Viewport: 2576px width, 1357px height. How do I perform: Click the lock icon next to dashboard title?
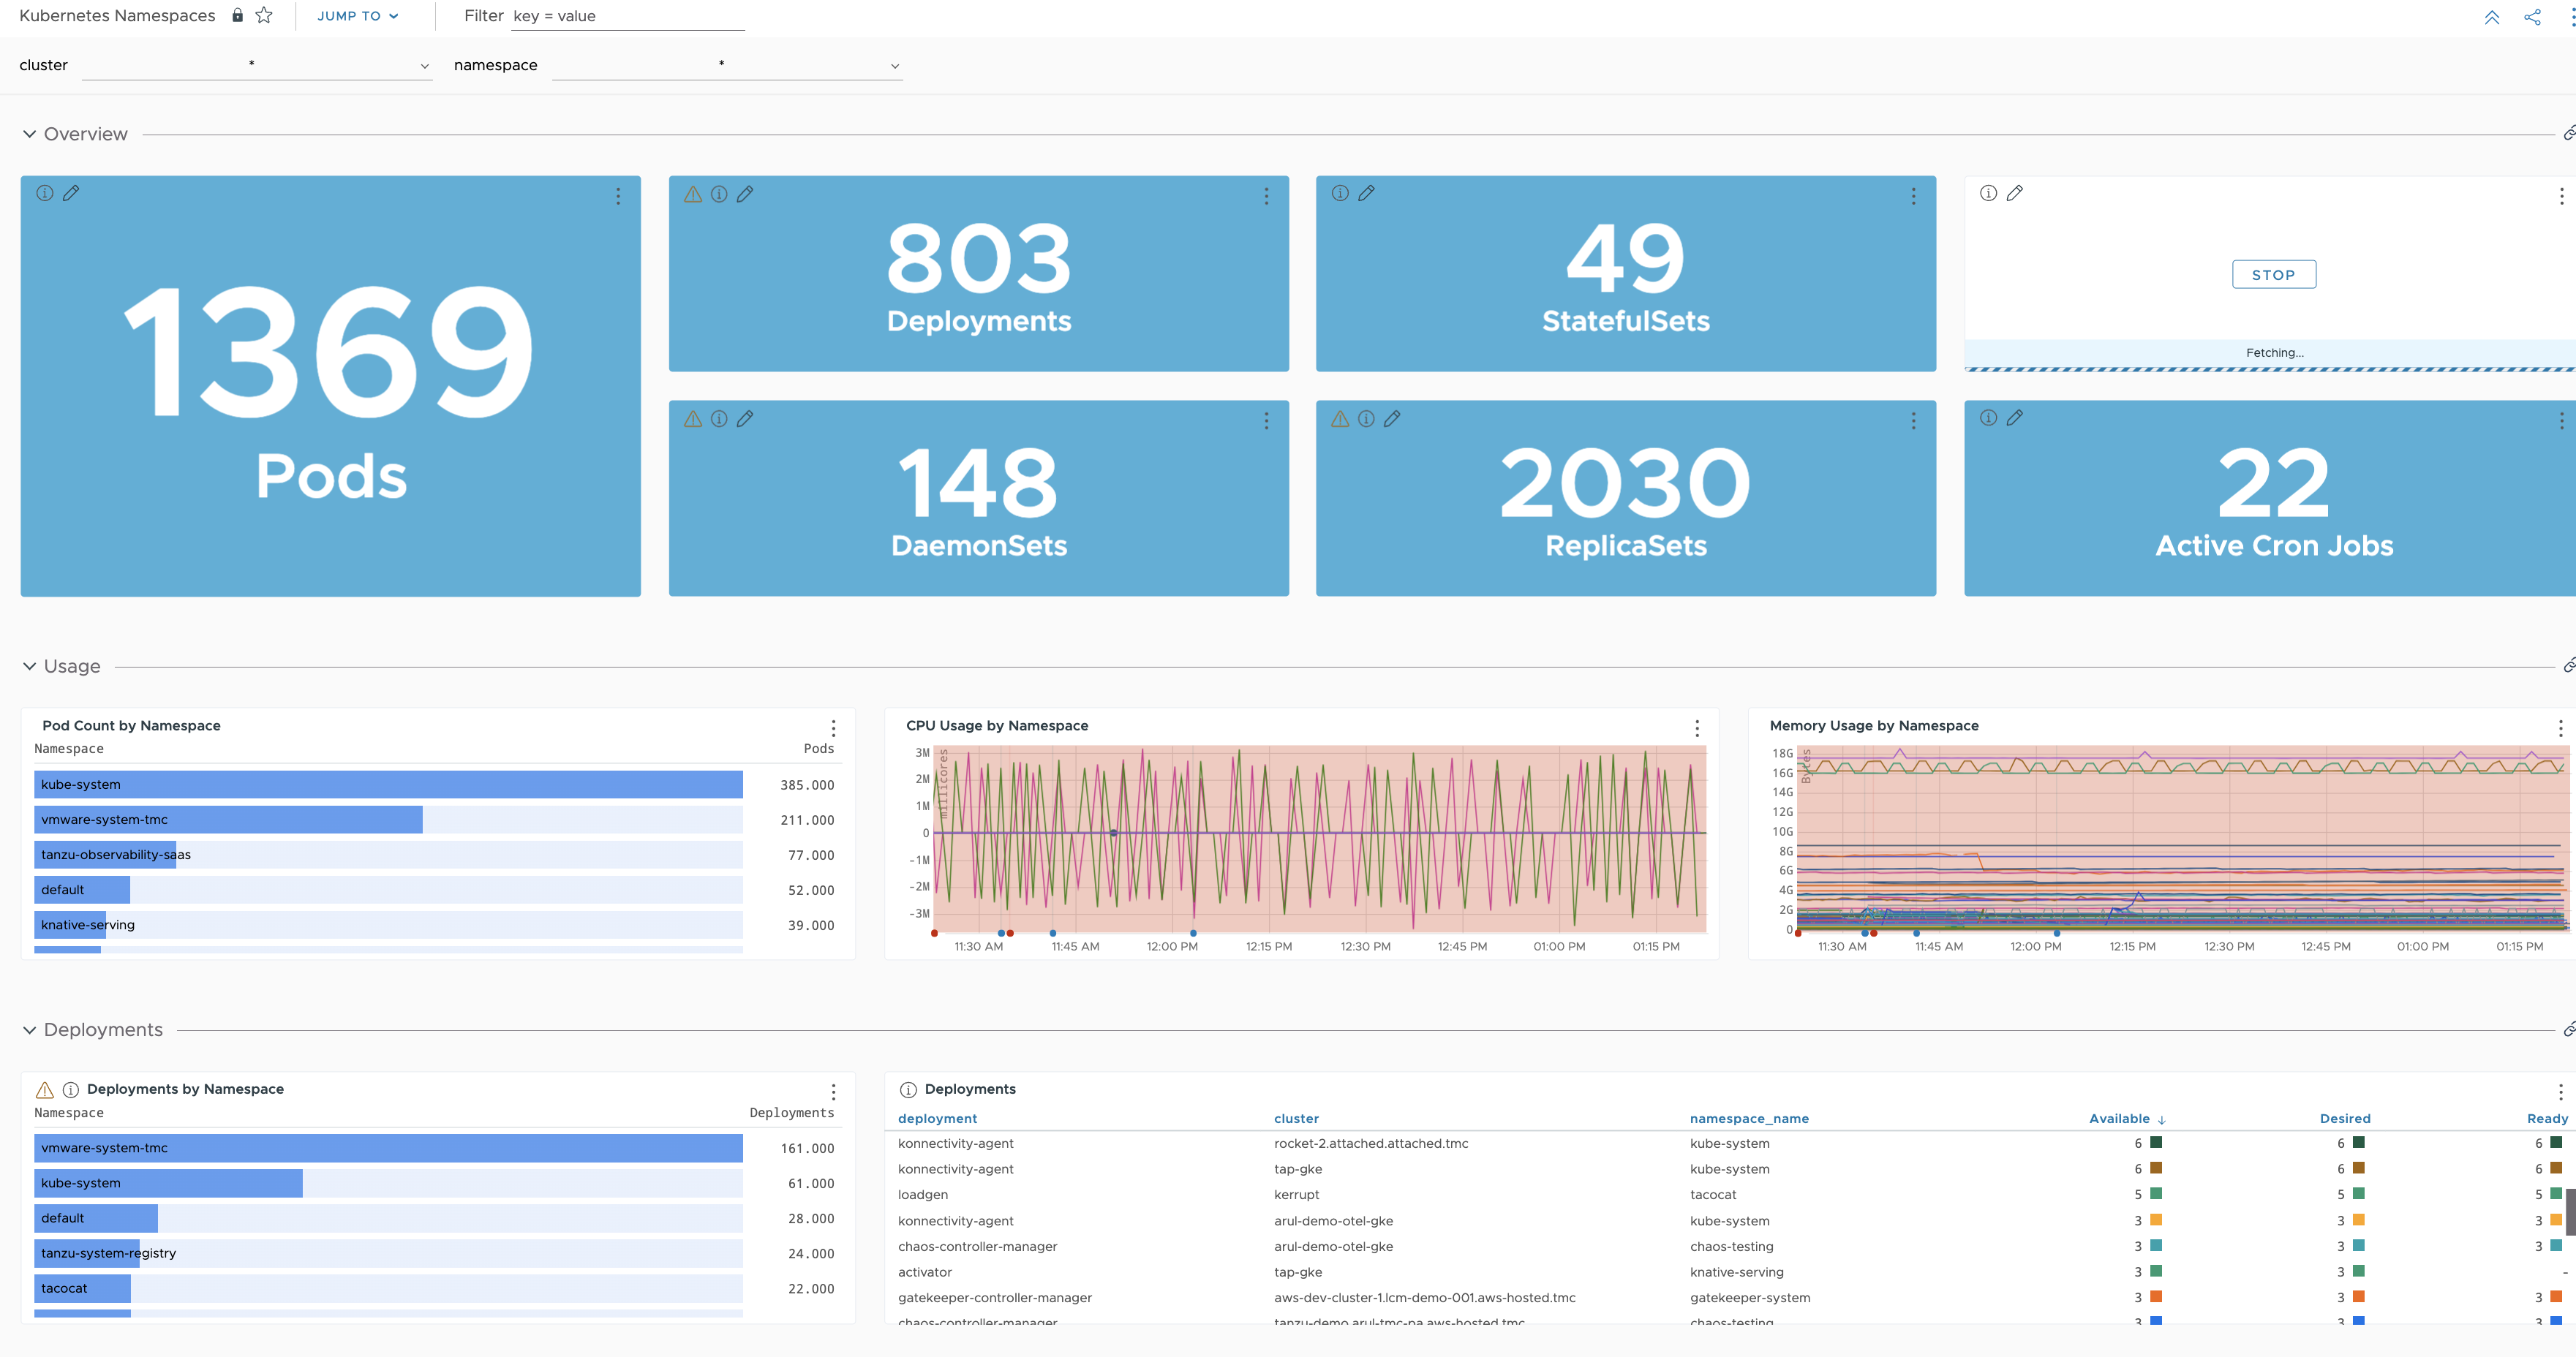[237, 15]
